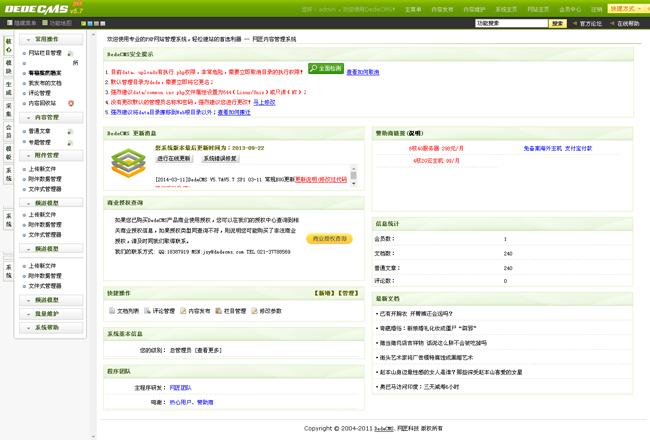
Task: Open the 赞助商 link in 鸣谢 row
Action: click(205, 402)
